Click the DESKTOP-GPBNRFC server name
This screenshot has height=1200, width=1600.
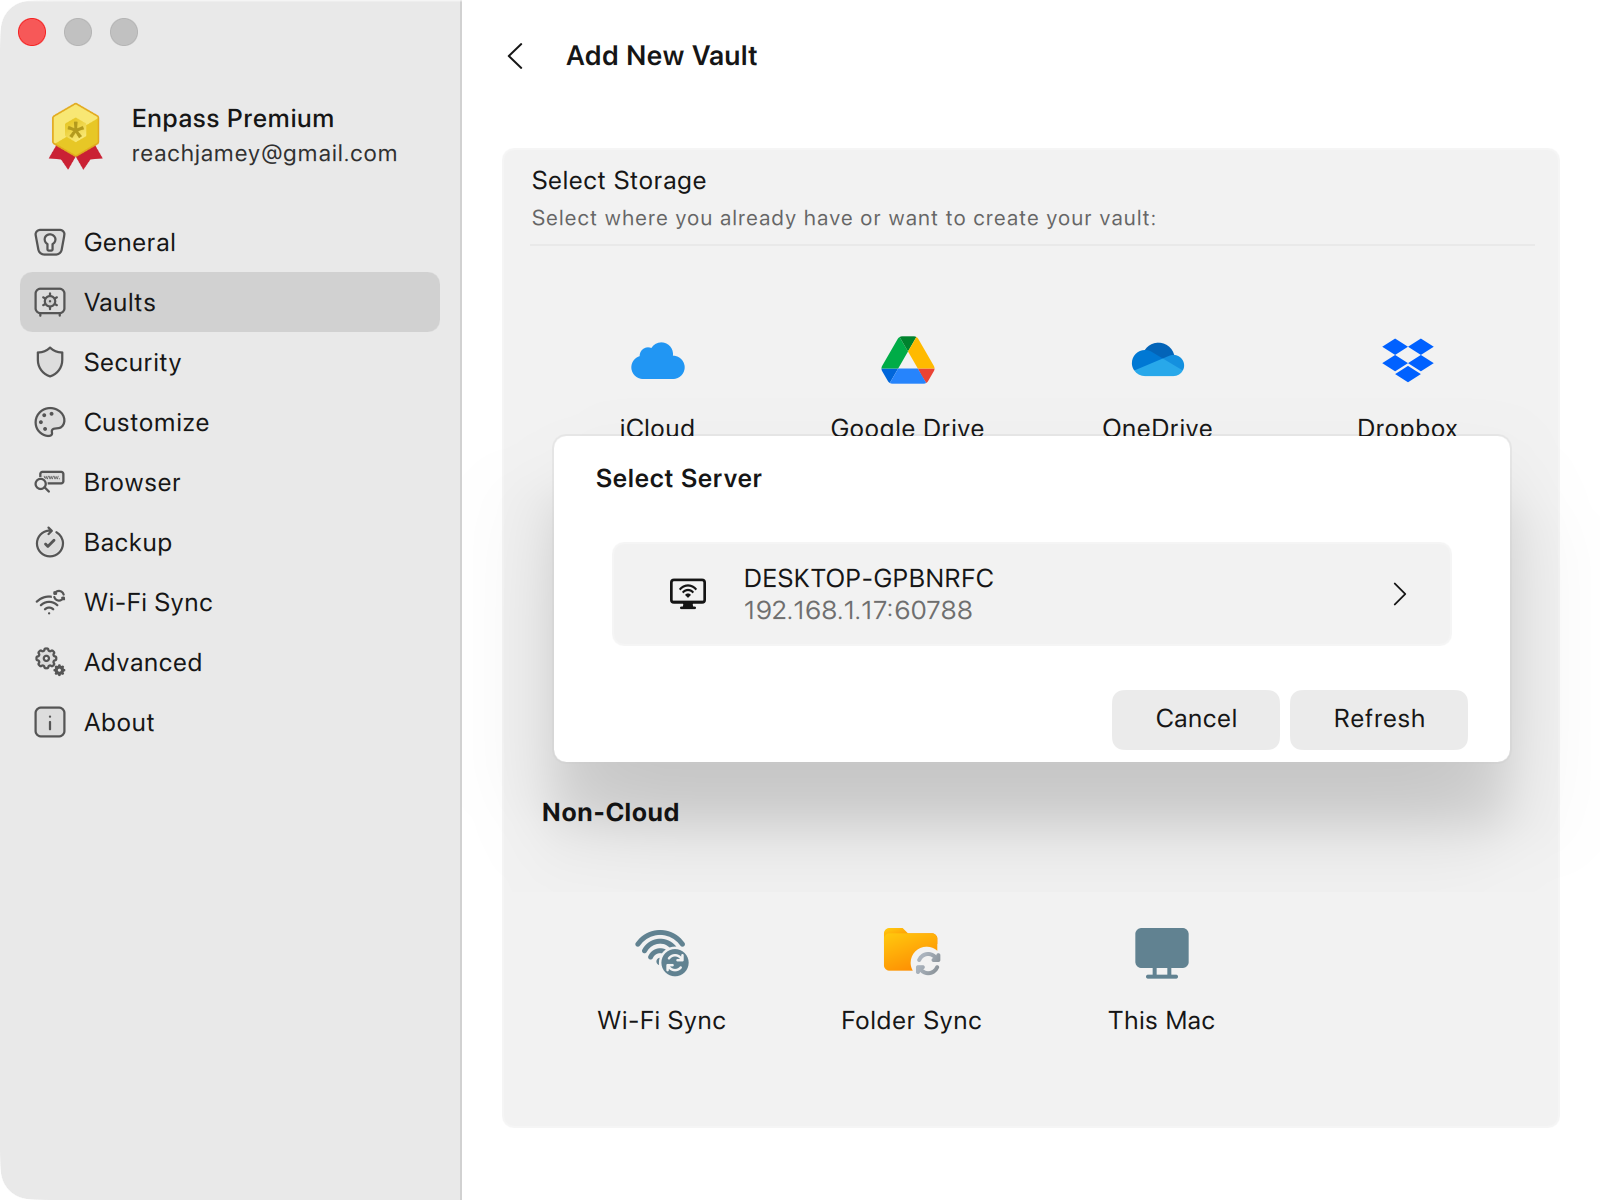tap(869, 578)
